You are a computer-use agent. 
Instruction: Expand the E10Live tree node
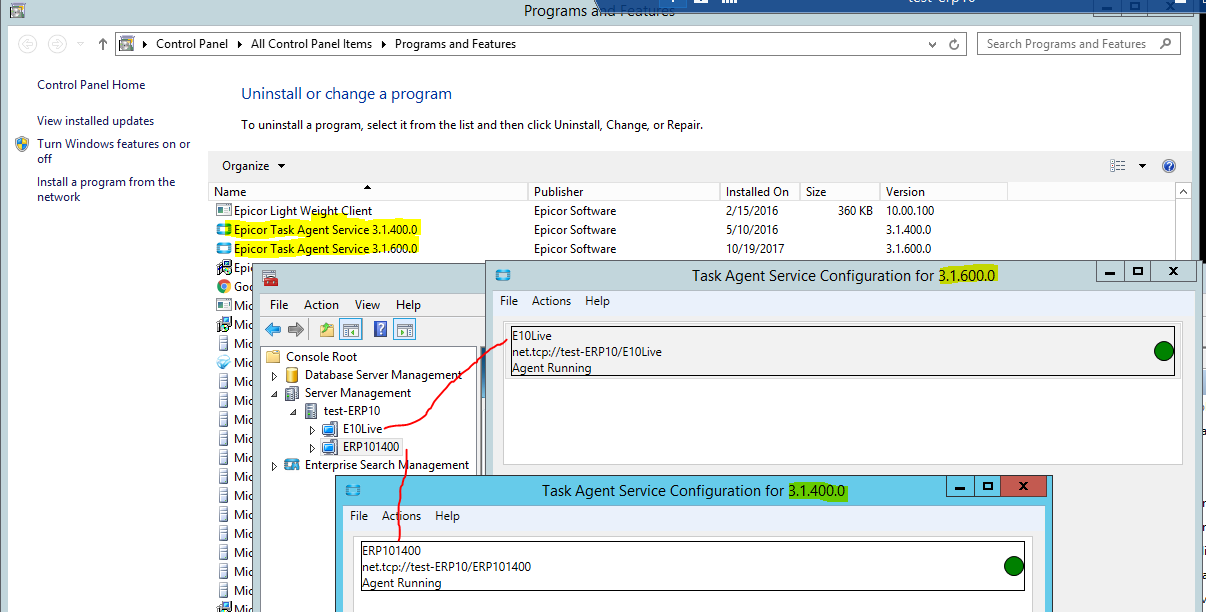click(312, 430)
